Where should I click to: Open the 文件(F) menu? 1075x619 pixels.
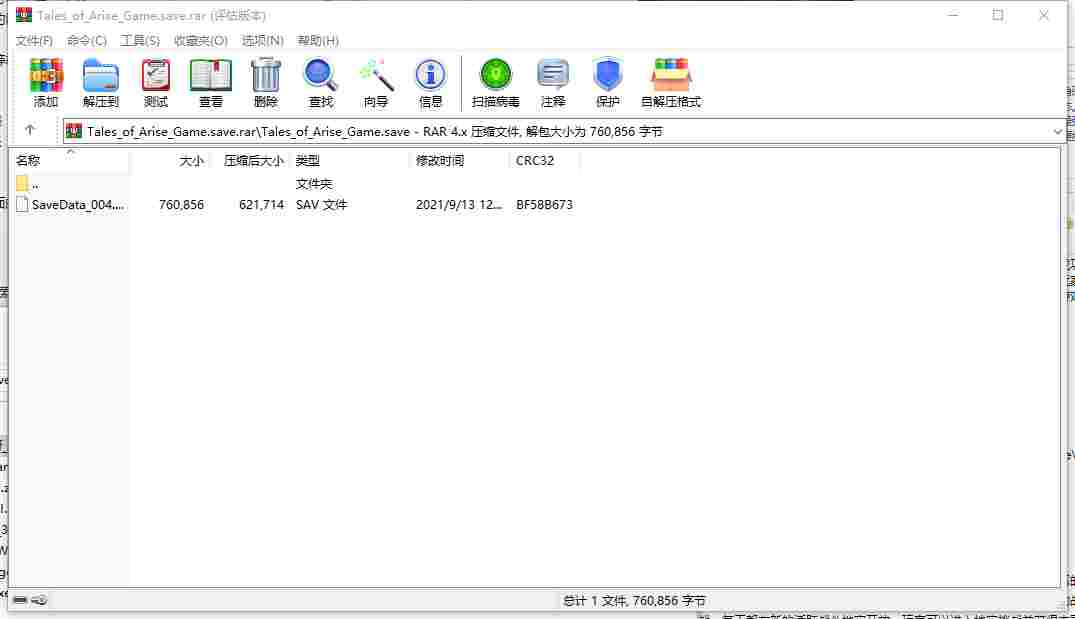34,40
